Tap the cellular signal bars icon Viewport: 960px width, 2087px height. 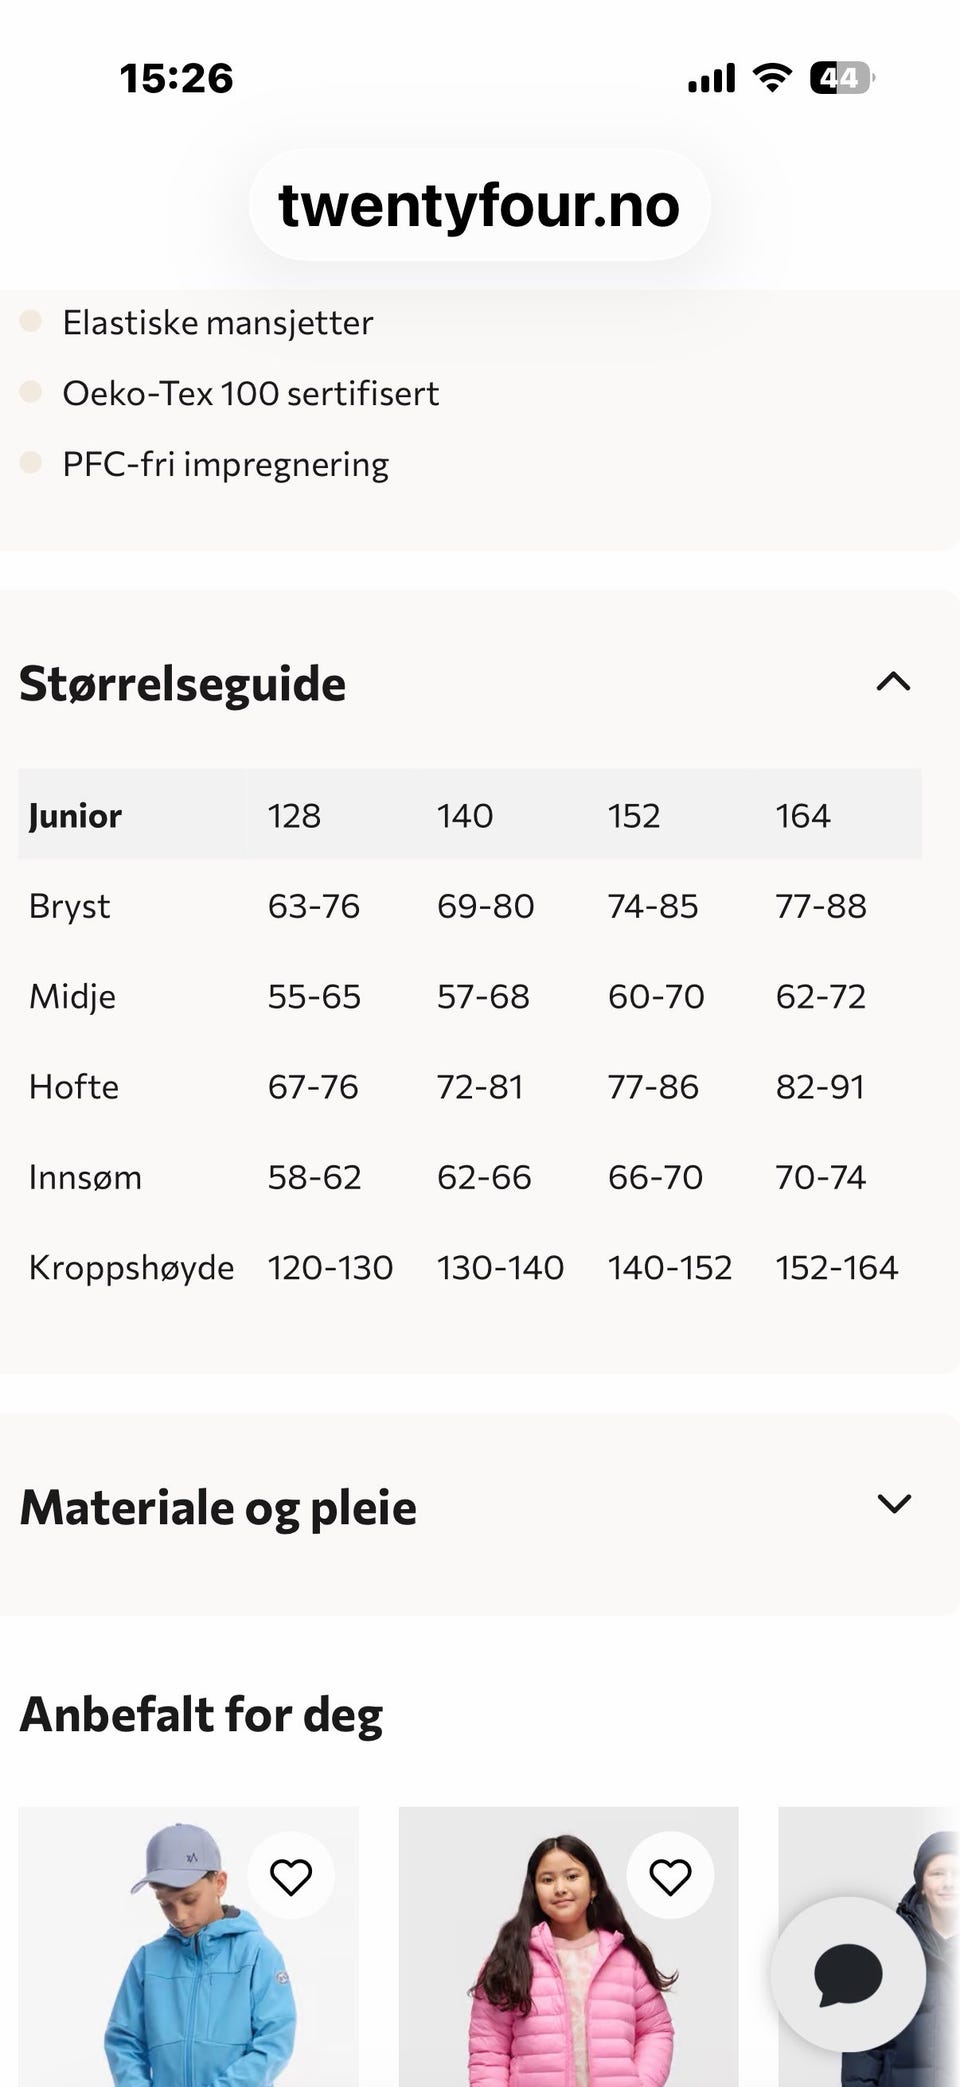click(711, 77)
